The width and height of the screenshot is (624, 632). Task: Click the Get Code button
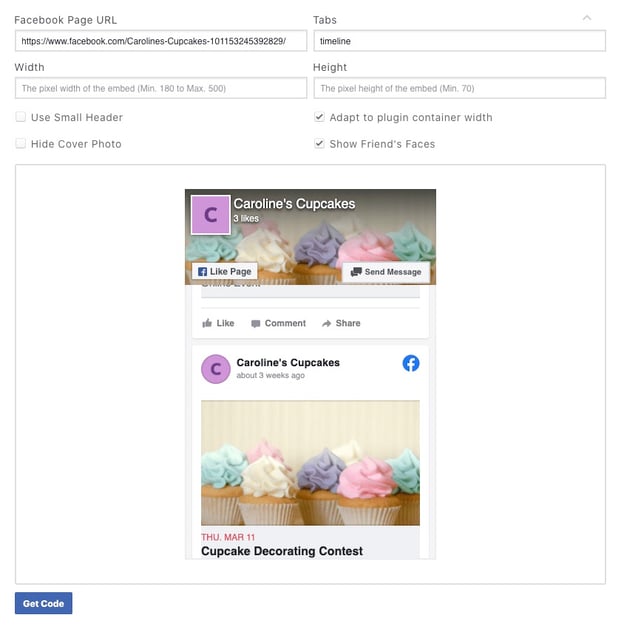tap(44, 603)
